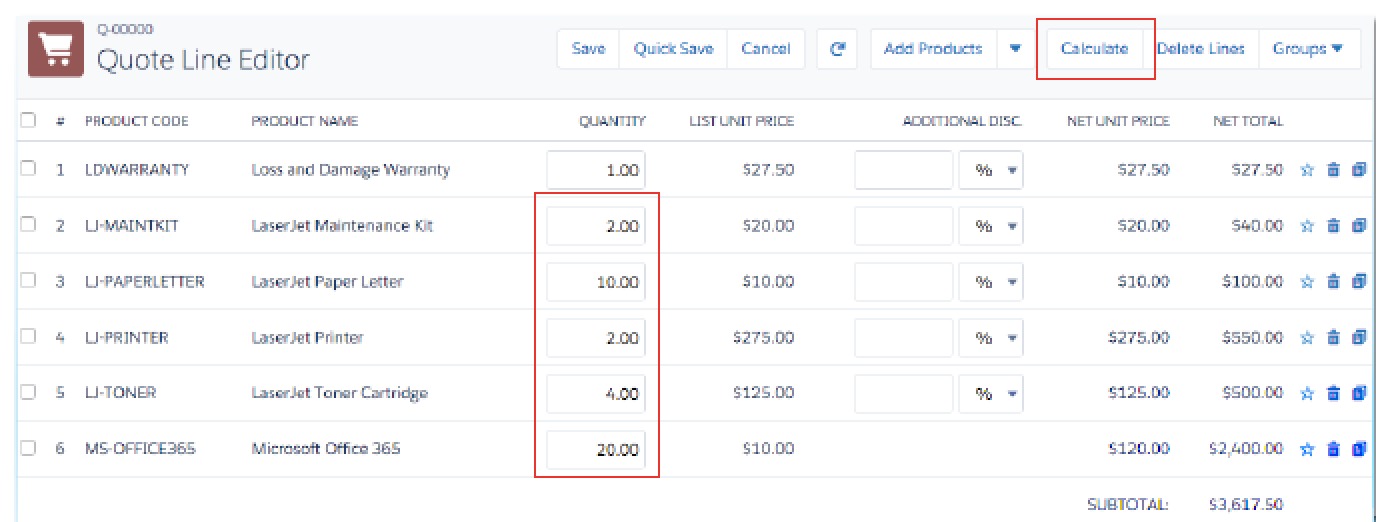Screen dimensions: 1376x522
Task: Click the refresh icon in the toolbar
Action: 837,49
